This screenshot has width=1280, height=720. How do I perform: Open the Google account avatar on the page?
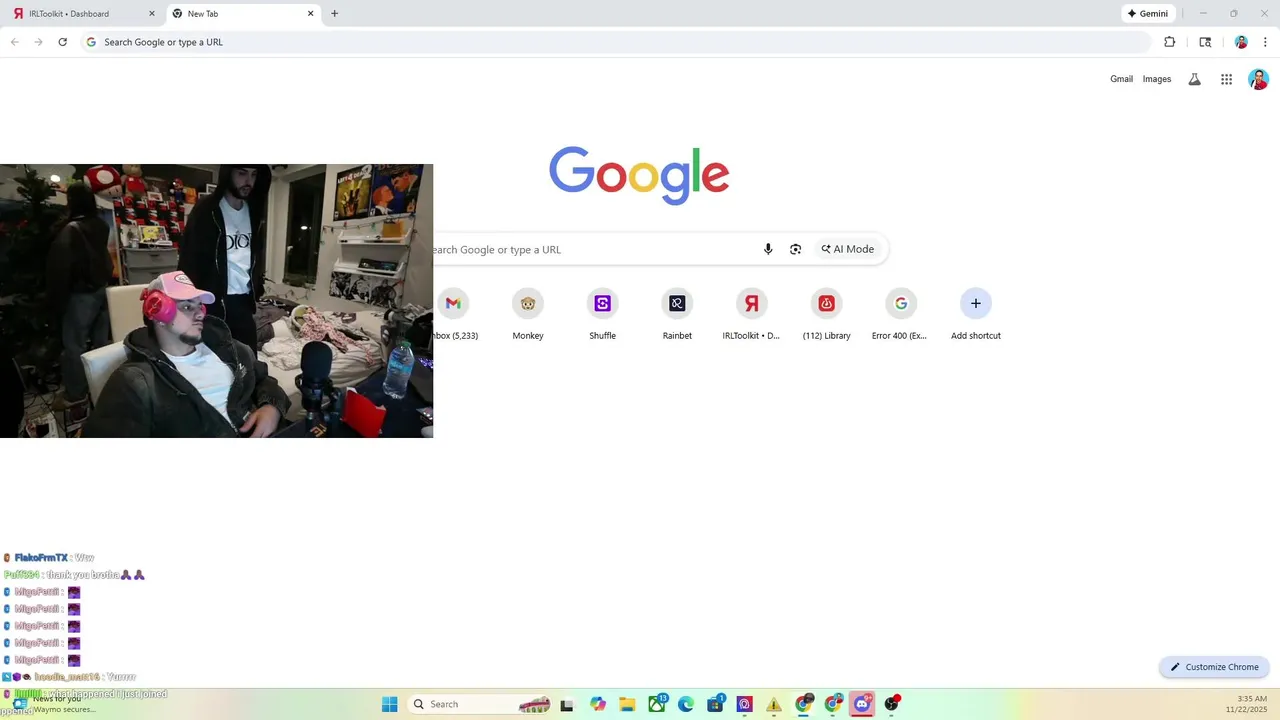point(1258,79)
